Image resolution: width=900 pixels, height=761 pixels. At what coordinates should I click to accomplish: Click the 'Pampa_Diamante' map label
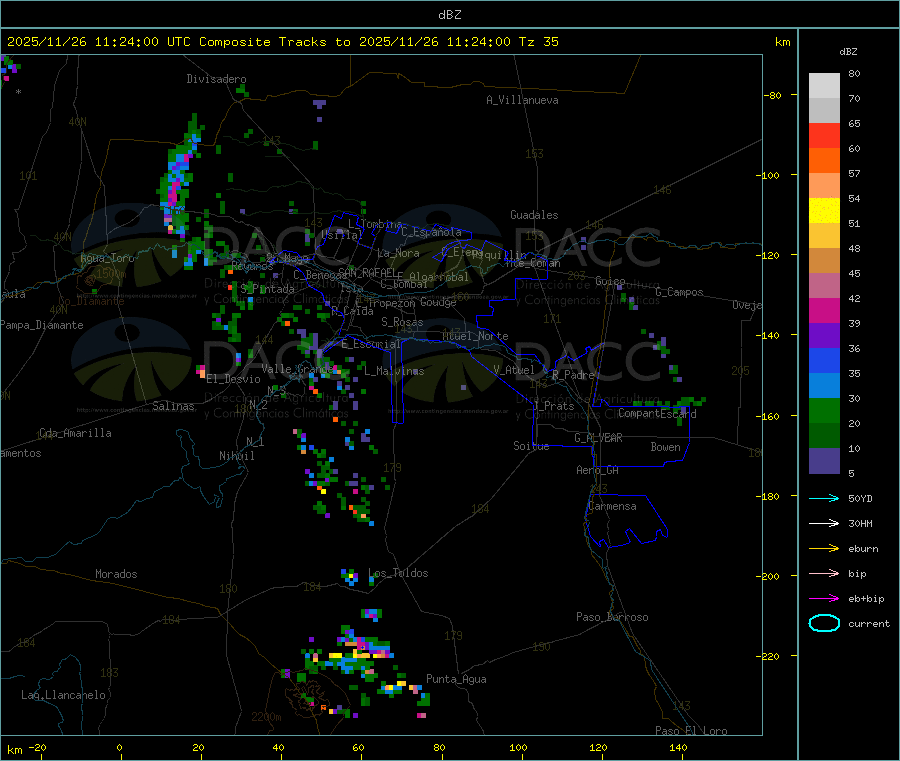click(x=42, y=325)
